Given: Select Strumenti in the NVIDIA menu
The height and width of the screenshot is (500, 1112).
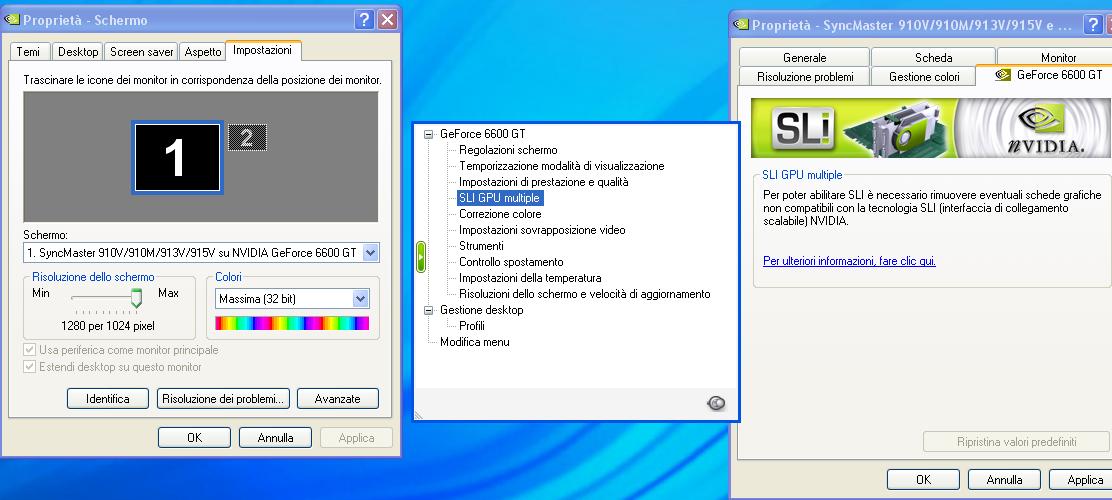Looking at the screenshot, I should click(482, 245).
